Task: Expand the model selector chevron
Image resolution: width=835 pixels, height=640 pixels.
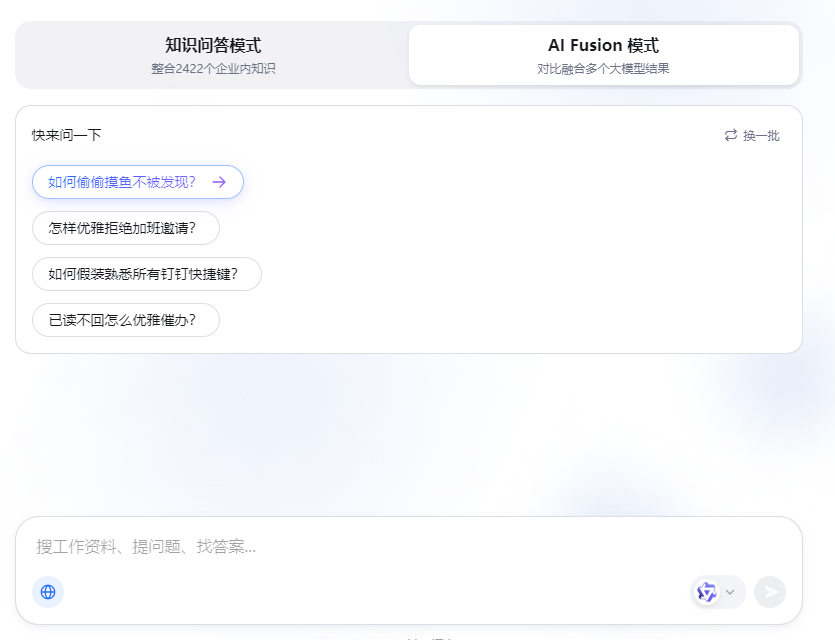Action: [x=730, y=592]
